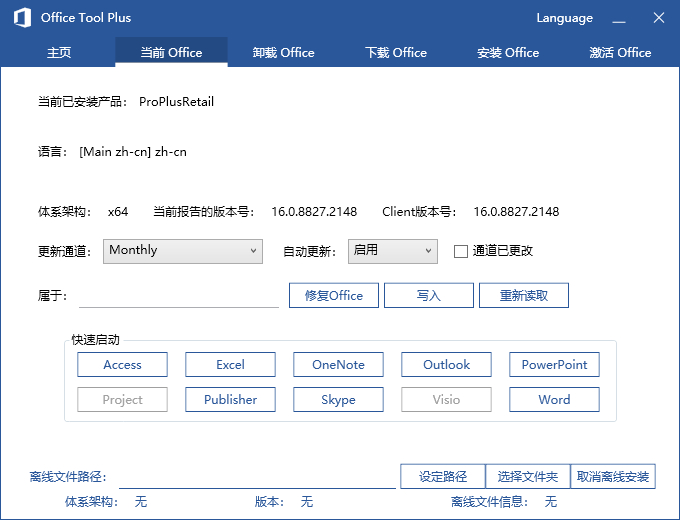Launch Publisher from quick start
The image size is (680, 520).
tap(230, 399)
